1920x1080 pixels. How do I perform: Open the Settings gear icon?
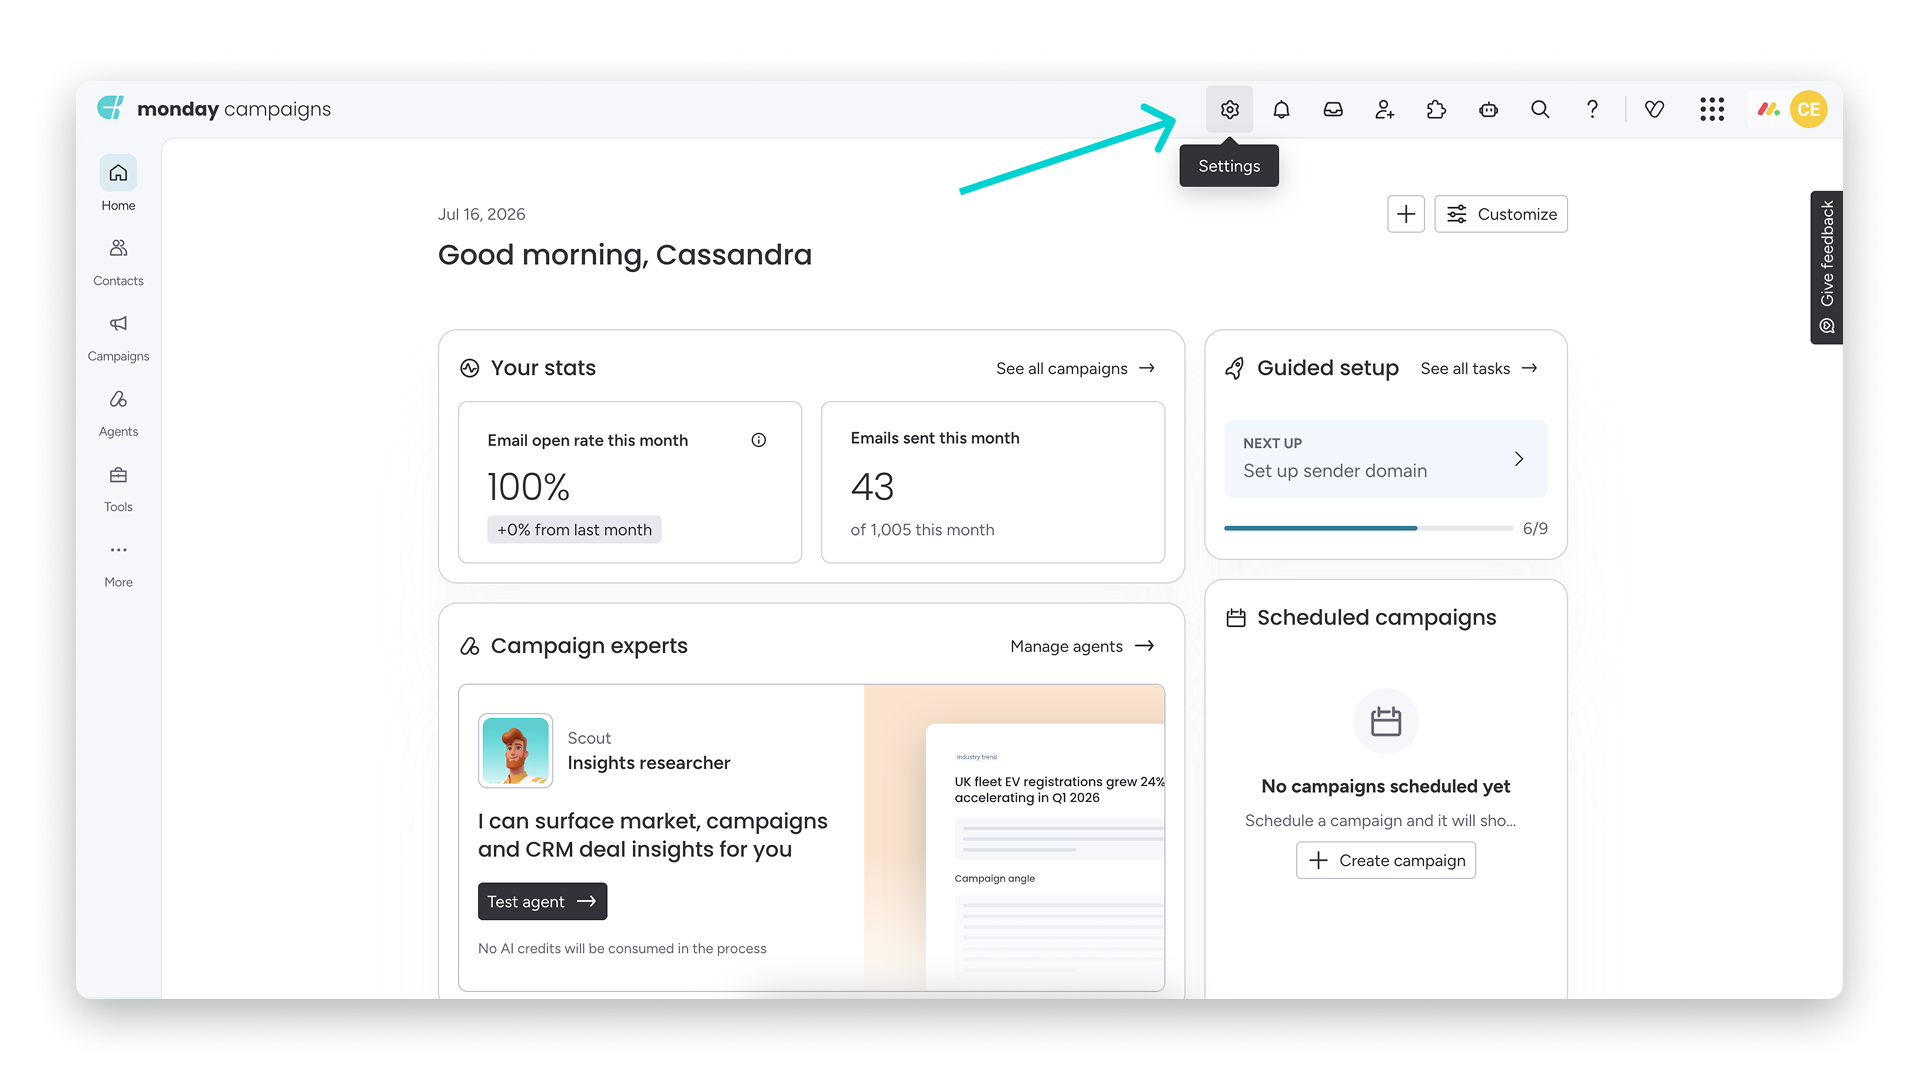1229,110
